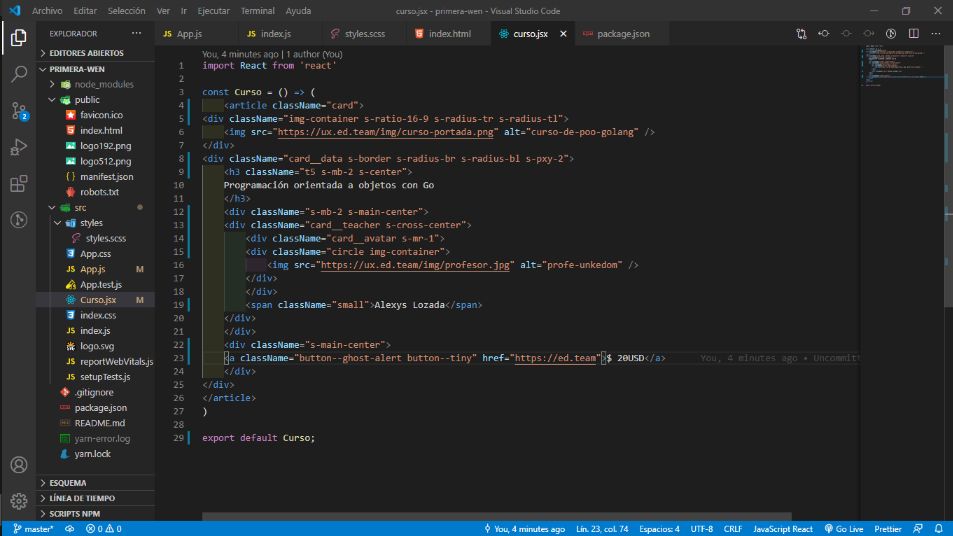Open editor More Actions ellipsis

click(x=936, y=34)
